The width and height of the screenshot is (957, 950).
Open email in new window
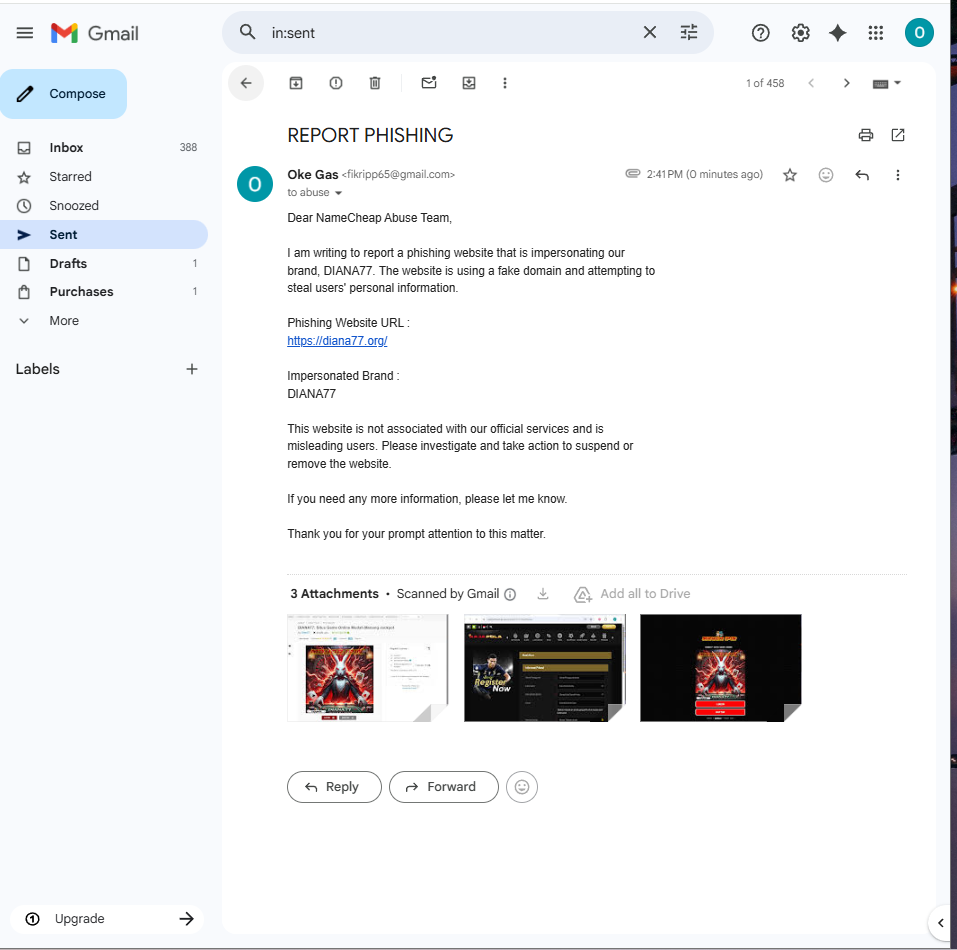tap(898, 135)
